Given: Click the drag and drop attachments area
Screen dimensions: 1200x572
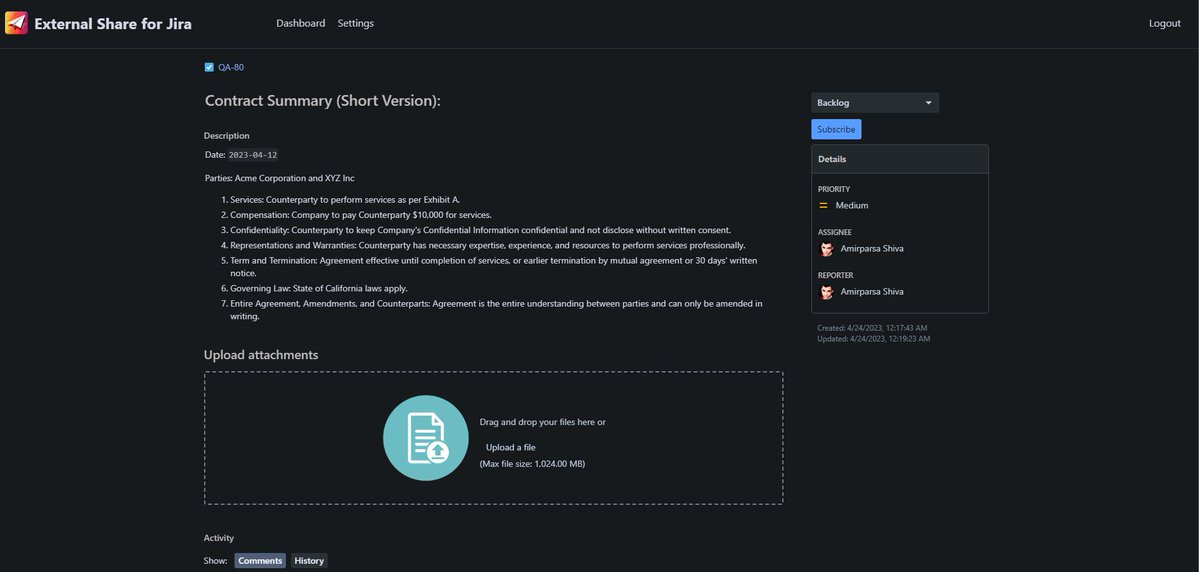Looking at the screenshot, I should [x=494, y=438].
